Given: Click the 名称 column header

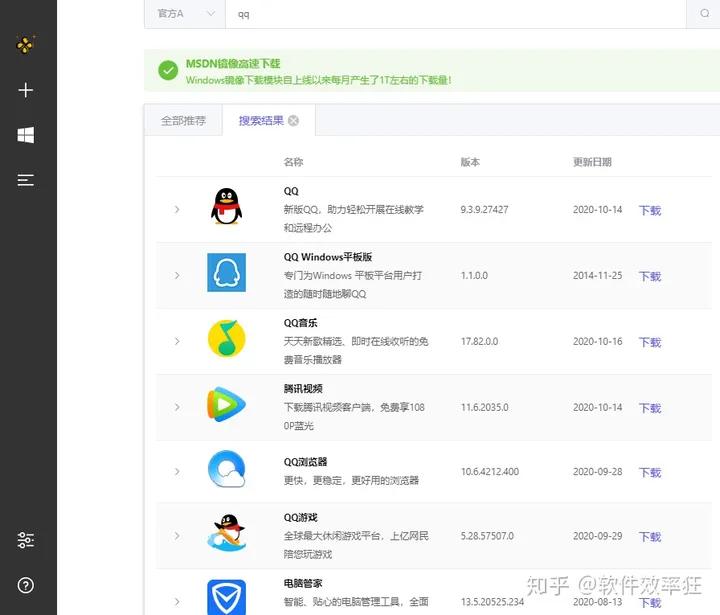Looking at the screenshot, I should (x=293, y=162).
